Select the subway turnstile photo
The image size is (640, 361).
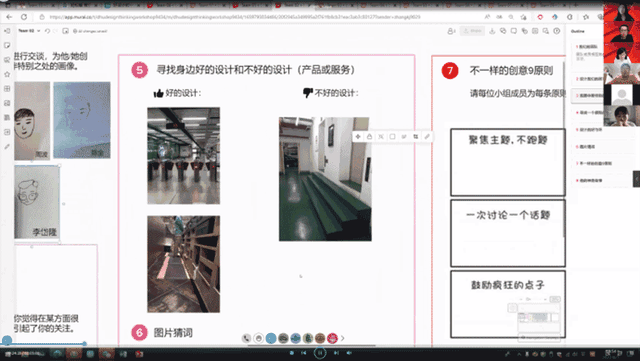click(184, 156)
